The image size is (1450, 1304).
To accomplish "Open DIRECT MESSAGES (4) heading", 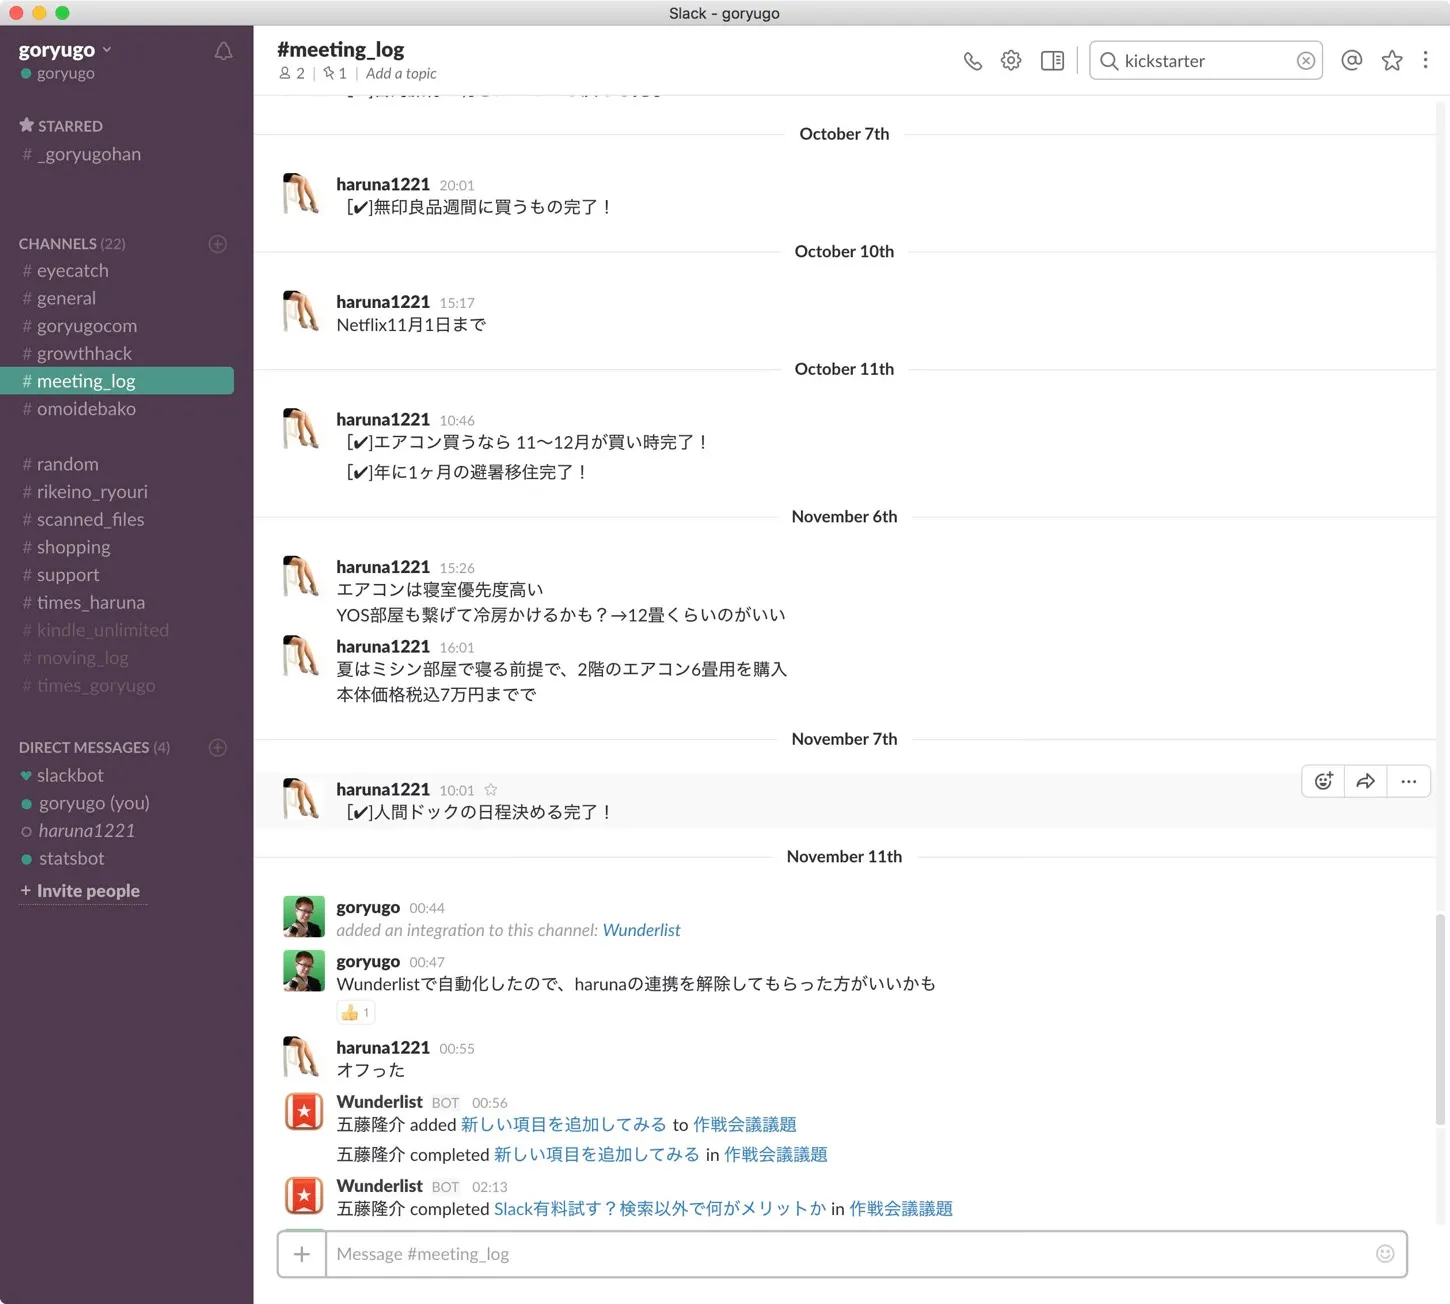I will [94, 748].
